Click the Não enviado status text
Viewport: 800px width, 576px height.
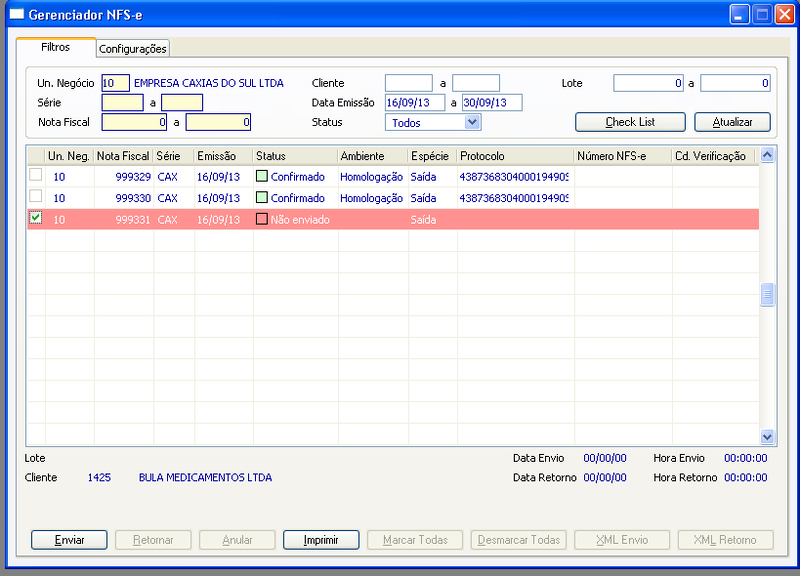click(300, 220)
